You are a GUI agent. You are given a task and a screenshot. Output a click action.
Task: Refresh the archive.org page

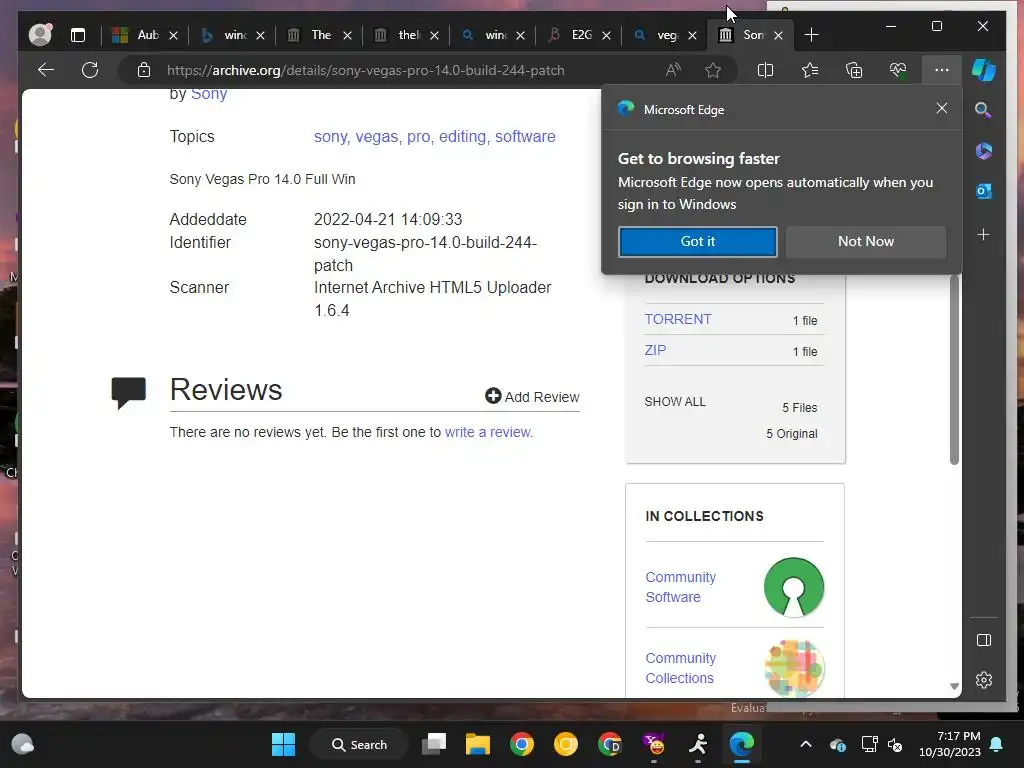pyautogui.click(x=90, y=70)
